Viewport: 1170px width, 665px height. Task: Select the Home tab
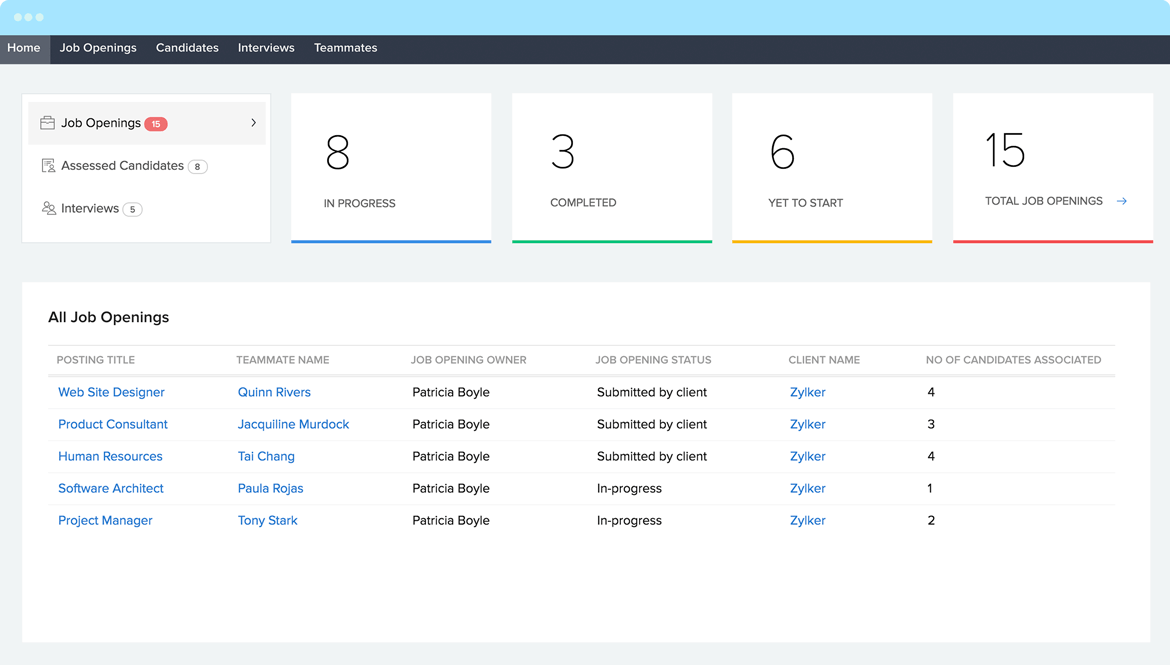(x=24, y=48)
